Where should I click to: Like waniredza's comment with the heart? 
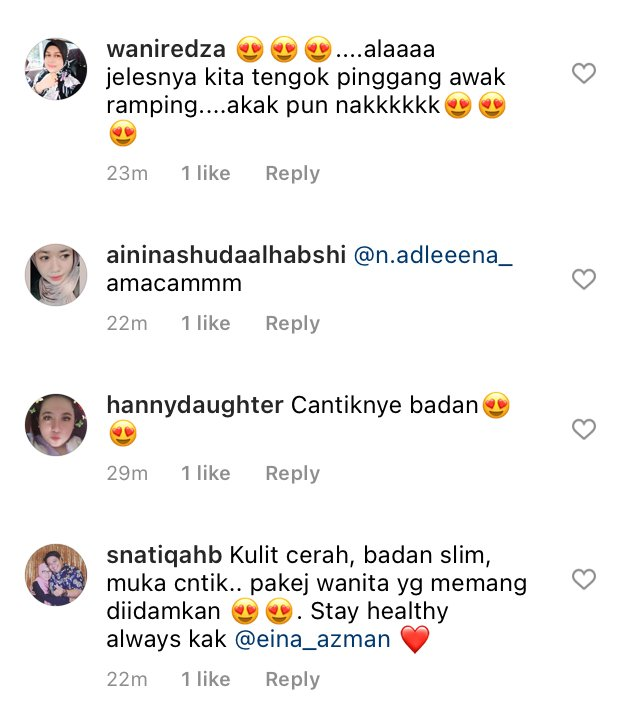(583, 73)
